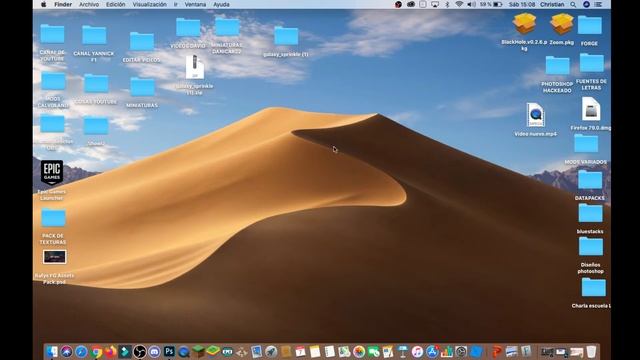
Task: Select FORGE folder on desktop
Action: coord(590,25)
